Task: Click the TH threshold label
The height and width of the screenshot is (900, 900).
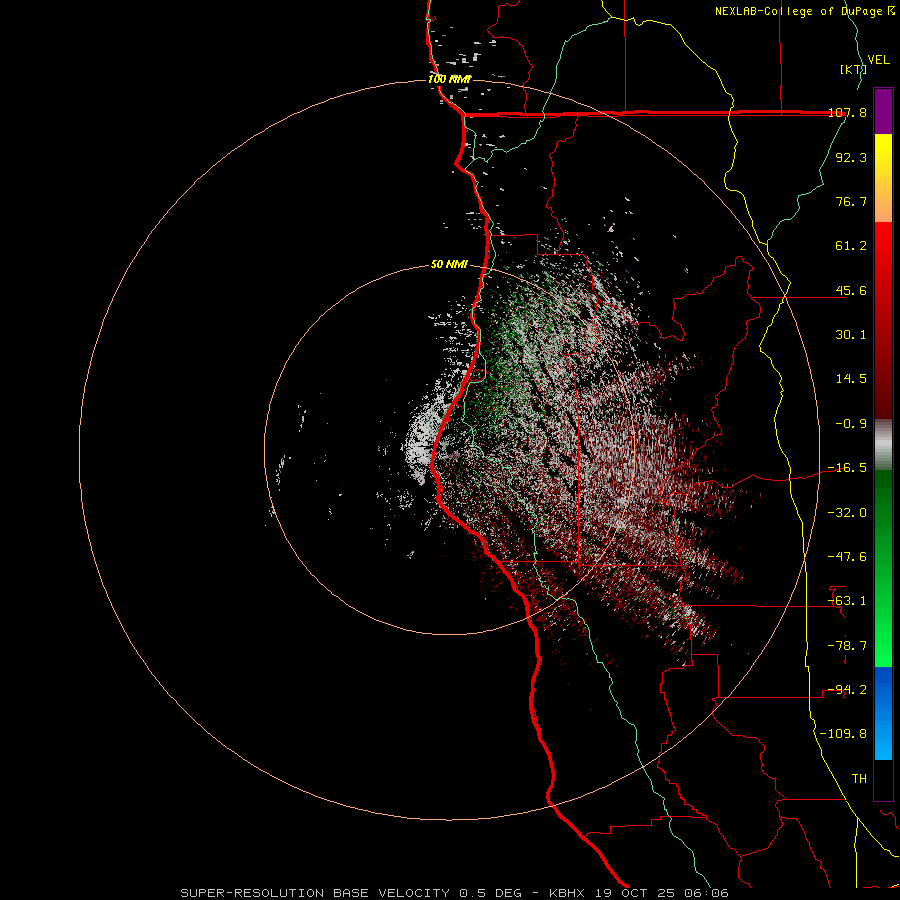Action: 859,779
